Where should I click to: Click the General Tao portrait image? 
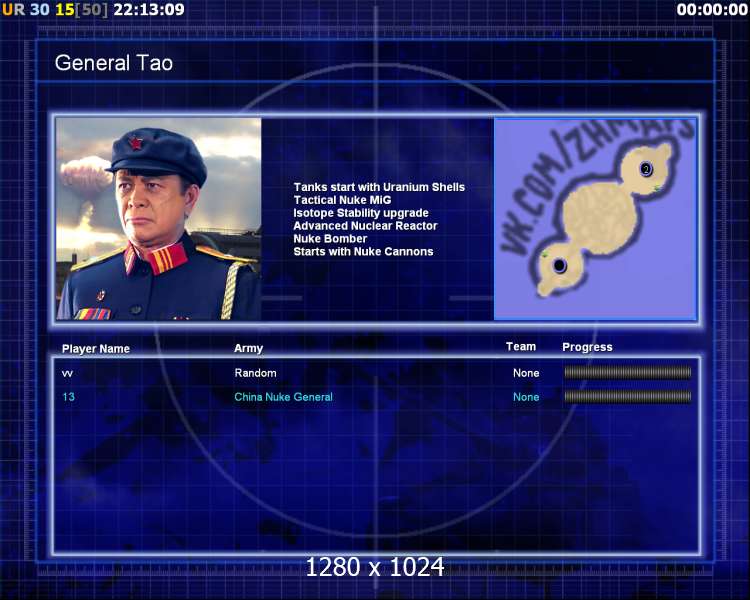click(x=158, y=219)
